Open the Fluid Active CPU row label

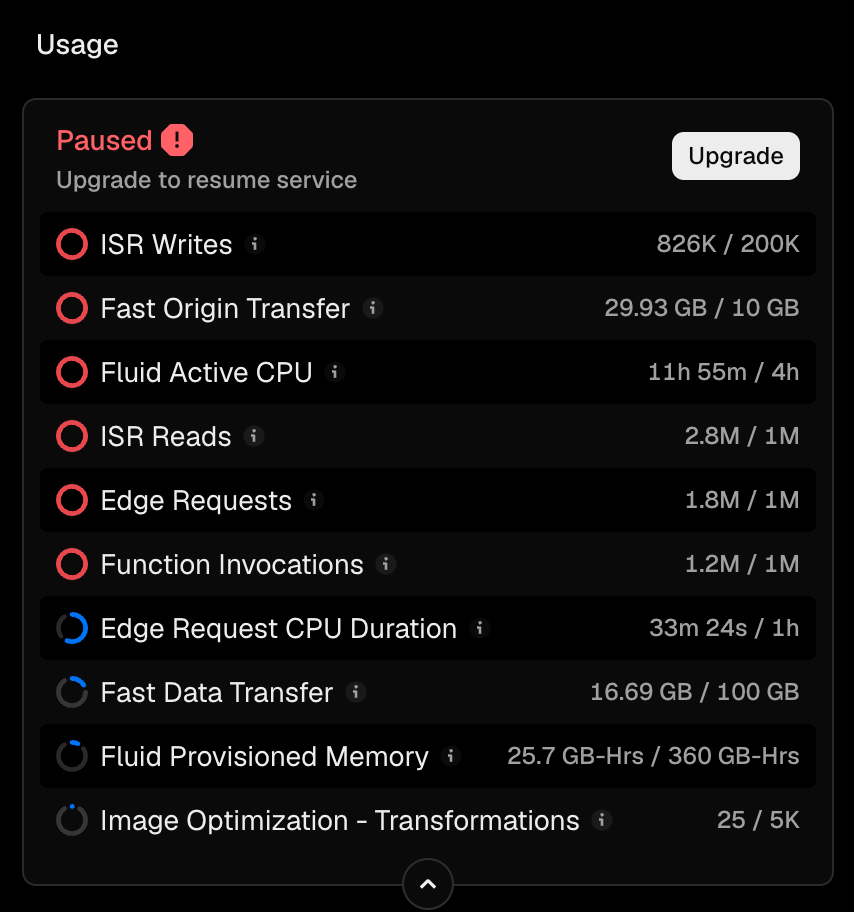coord(207,372)
